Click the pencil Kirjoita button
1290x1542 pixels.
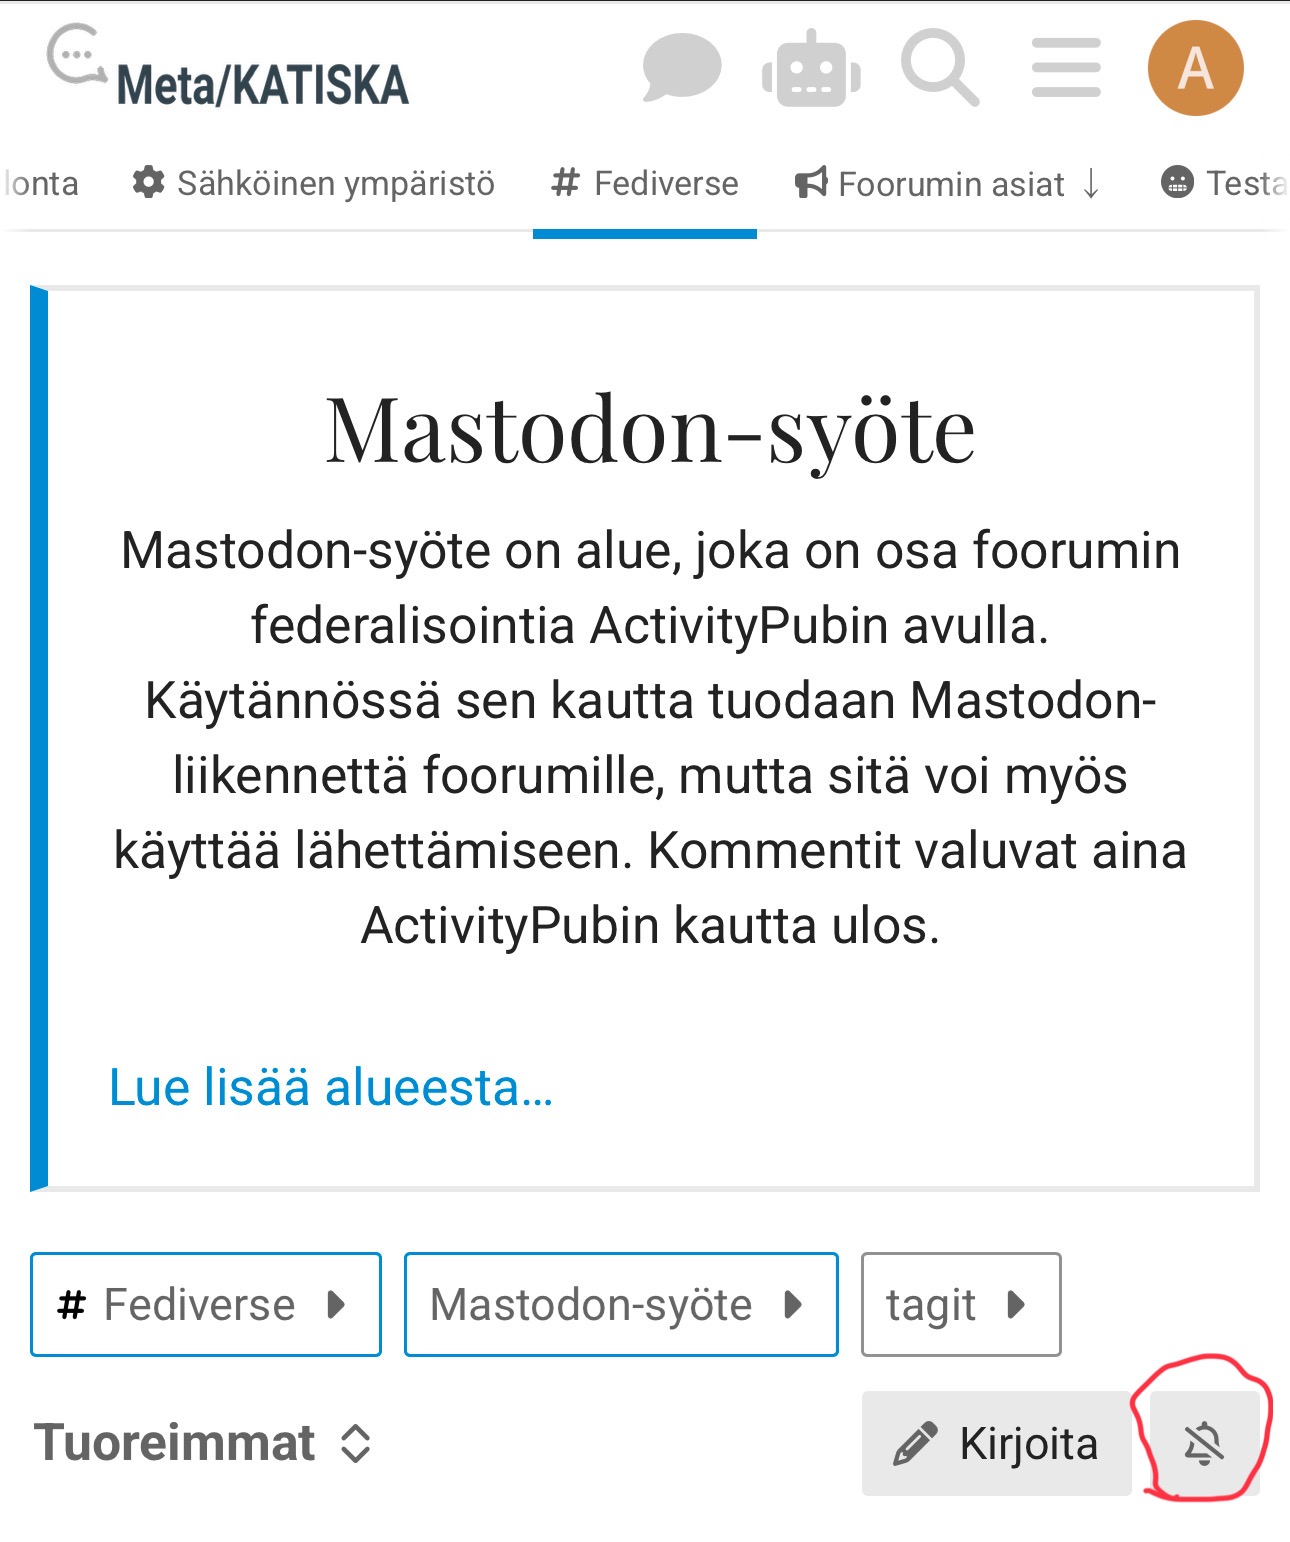[996, 1444]
